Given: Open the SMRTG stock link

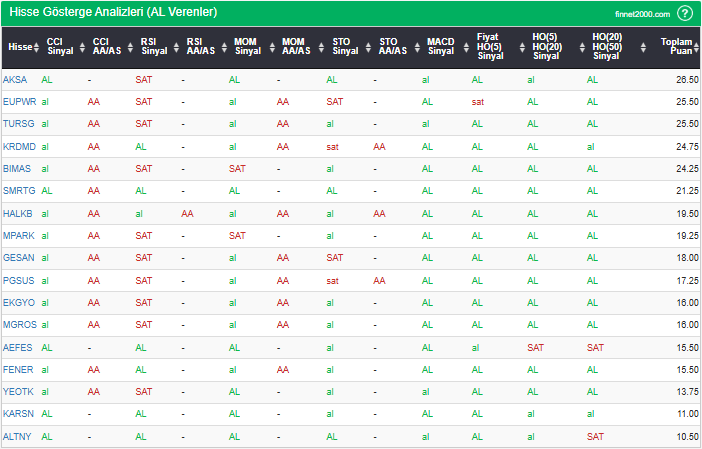Looking at the screenshot, I should coord(19,191).
